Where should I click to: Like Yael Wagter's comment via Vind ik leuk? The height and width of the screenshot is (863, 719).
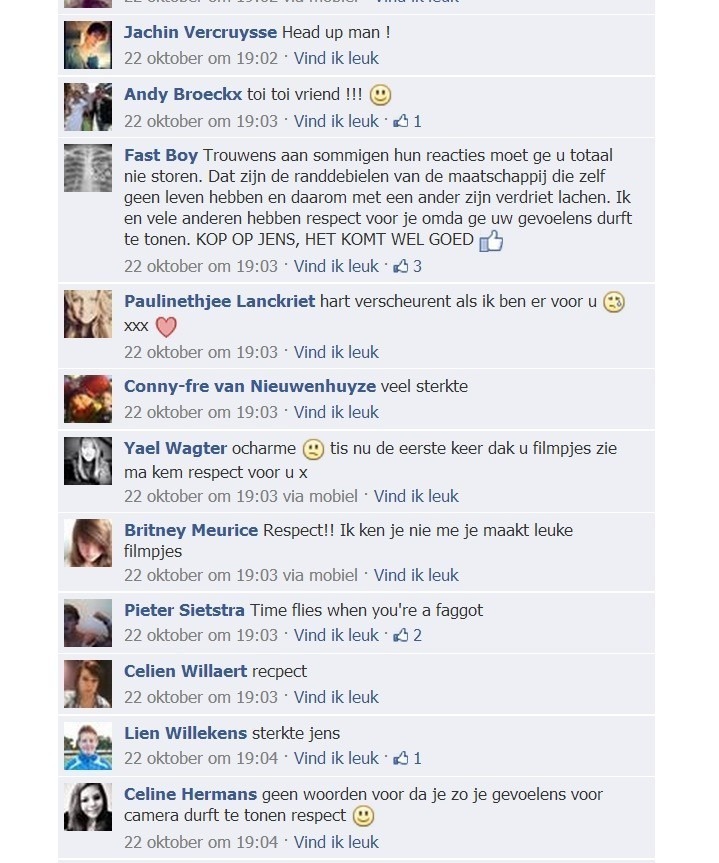pyautogui.click(x=416, y=496)
